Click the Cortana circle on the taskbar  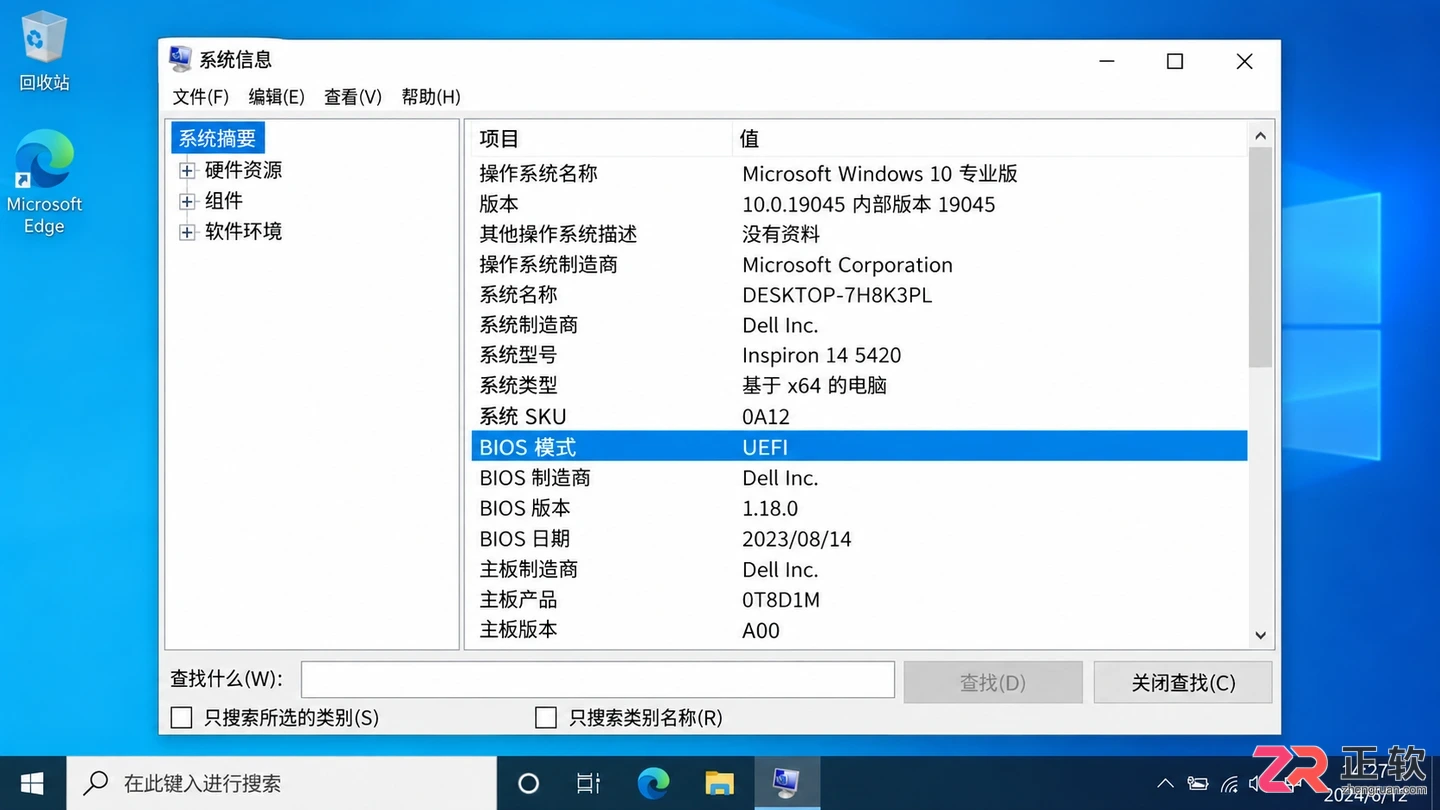pos(529,783)
